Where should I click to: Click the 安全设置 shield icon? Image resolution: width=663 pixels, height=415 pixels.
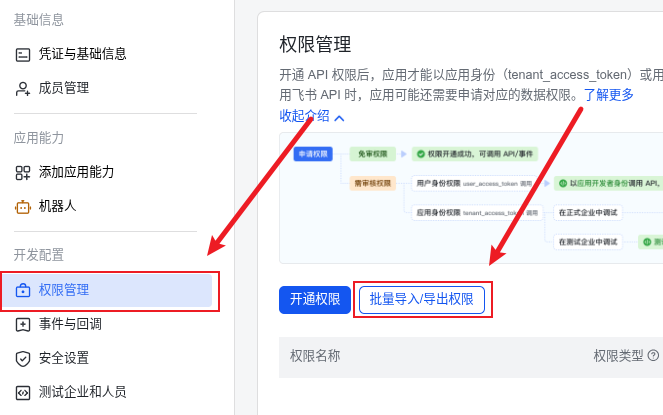coord(23,358)
